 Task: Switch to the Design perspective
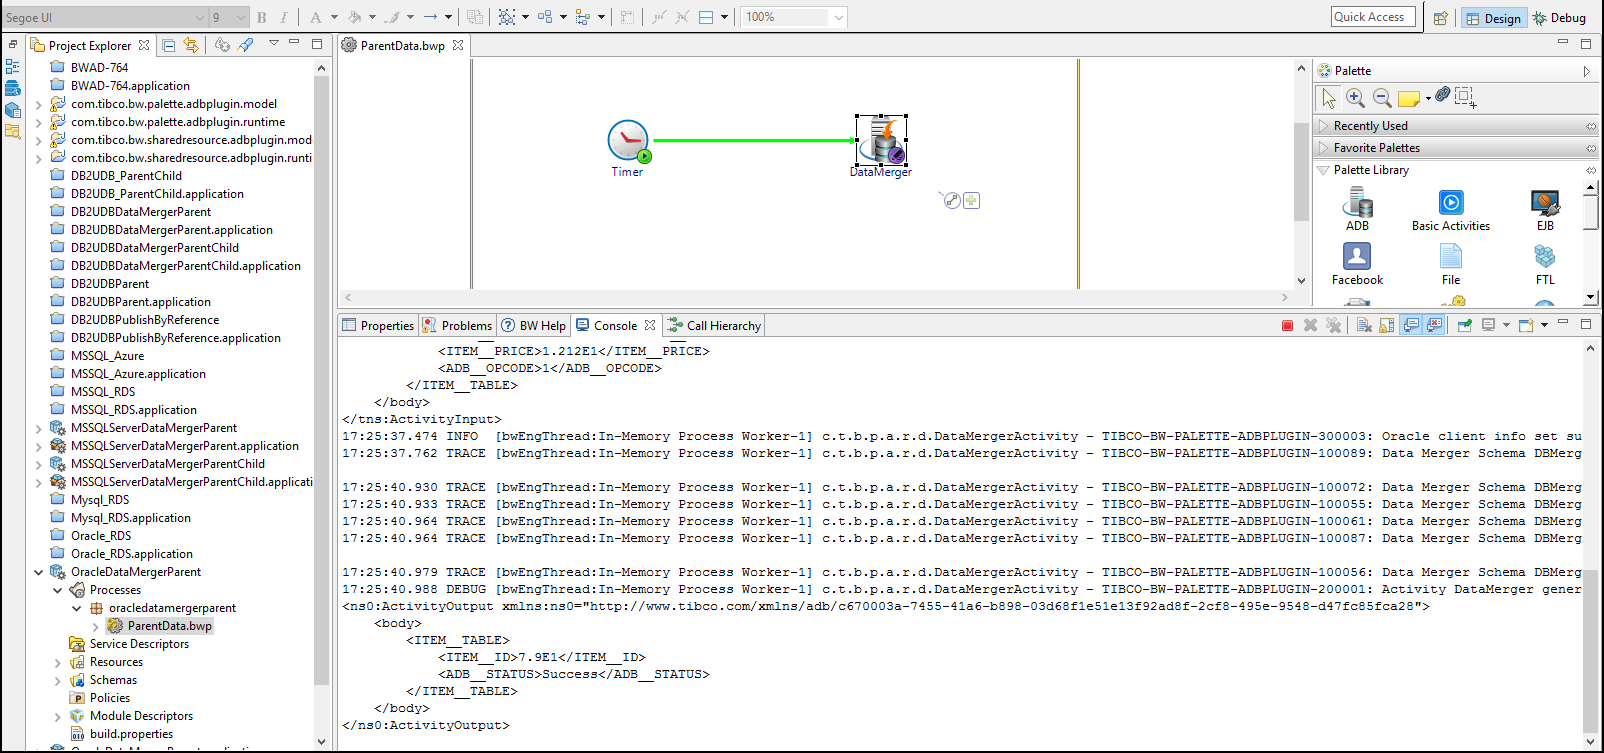point(1493,18)
